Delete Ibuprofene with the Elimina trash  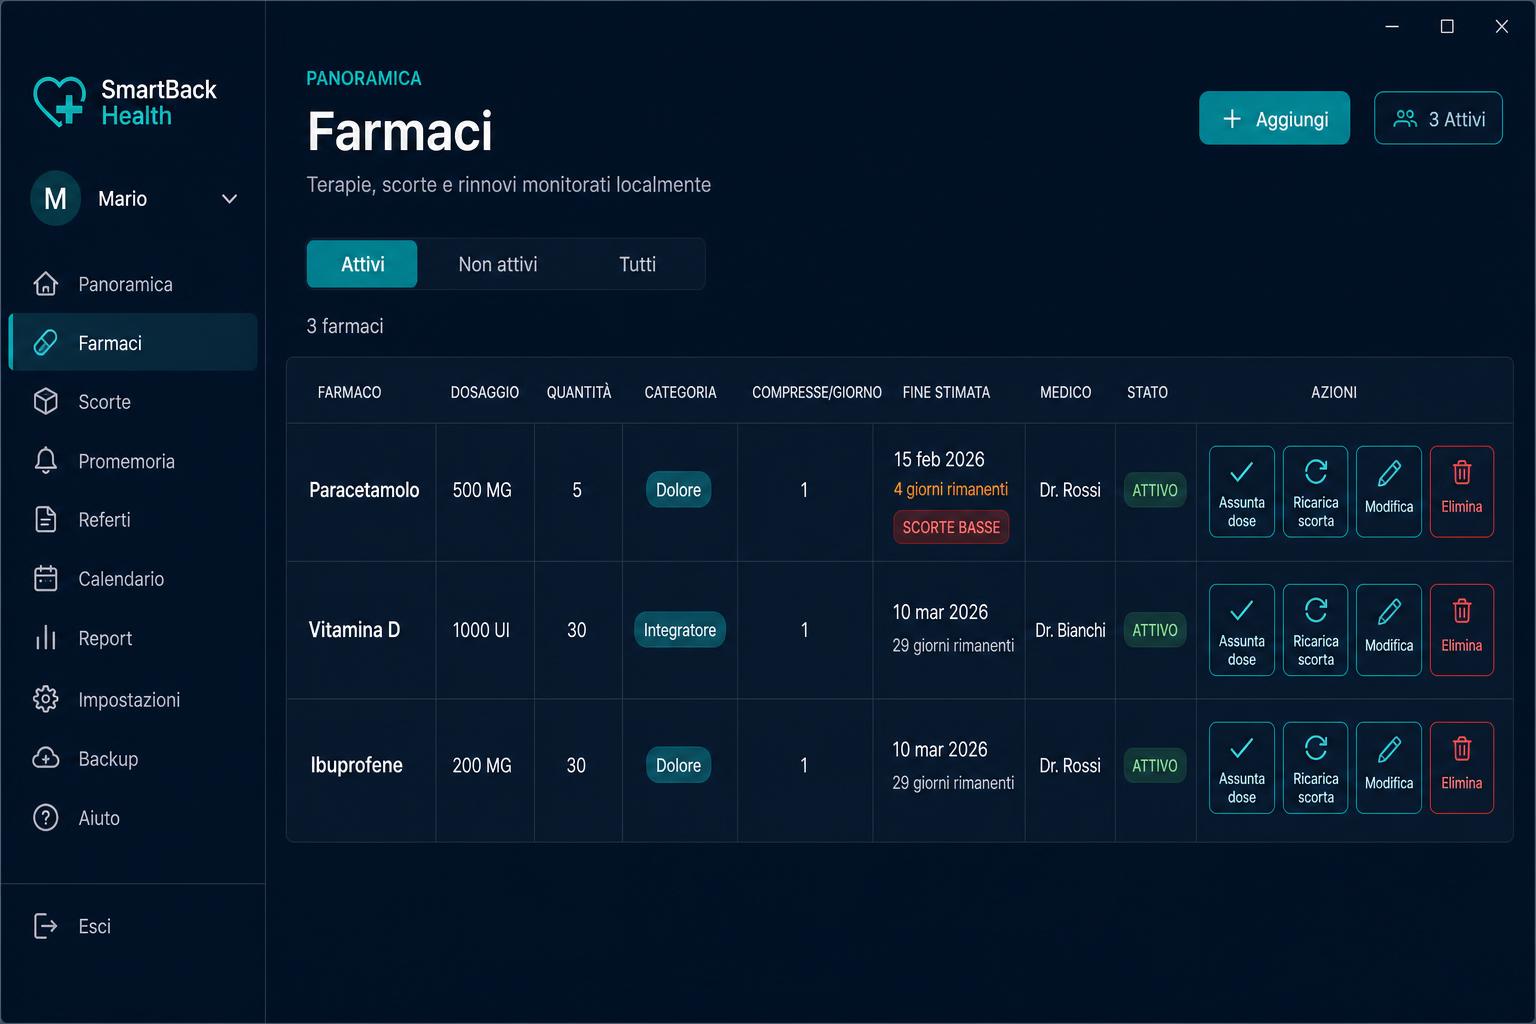[1462, 768]
